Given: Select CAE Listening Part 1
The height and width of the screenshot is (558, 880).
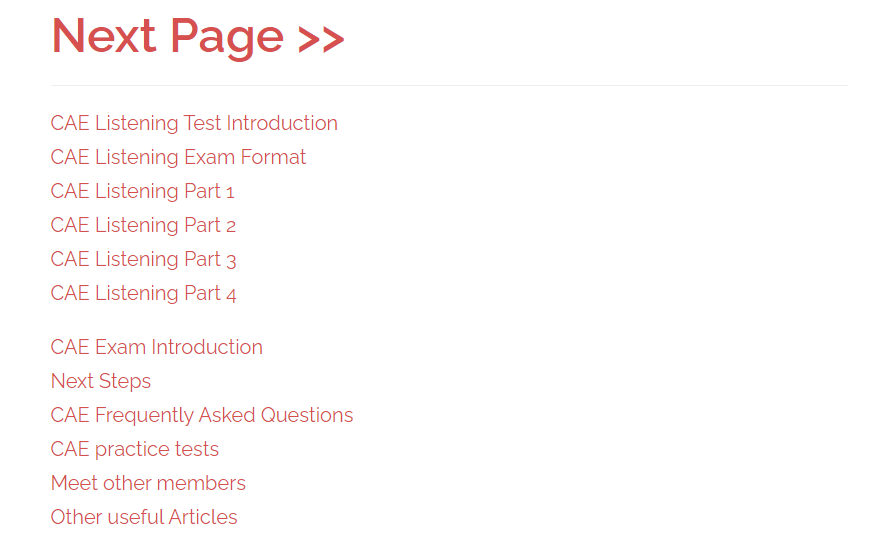Looking at the screenshot, I should tap(142, 191).
